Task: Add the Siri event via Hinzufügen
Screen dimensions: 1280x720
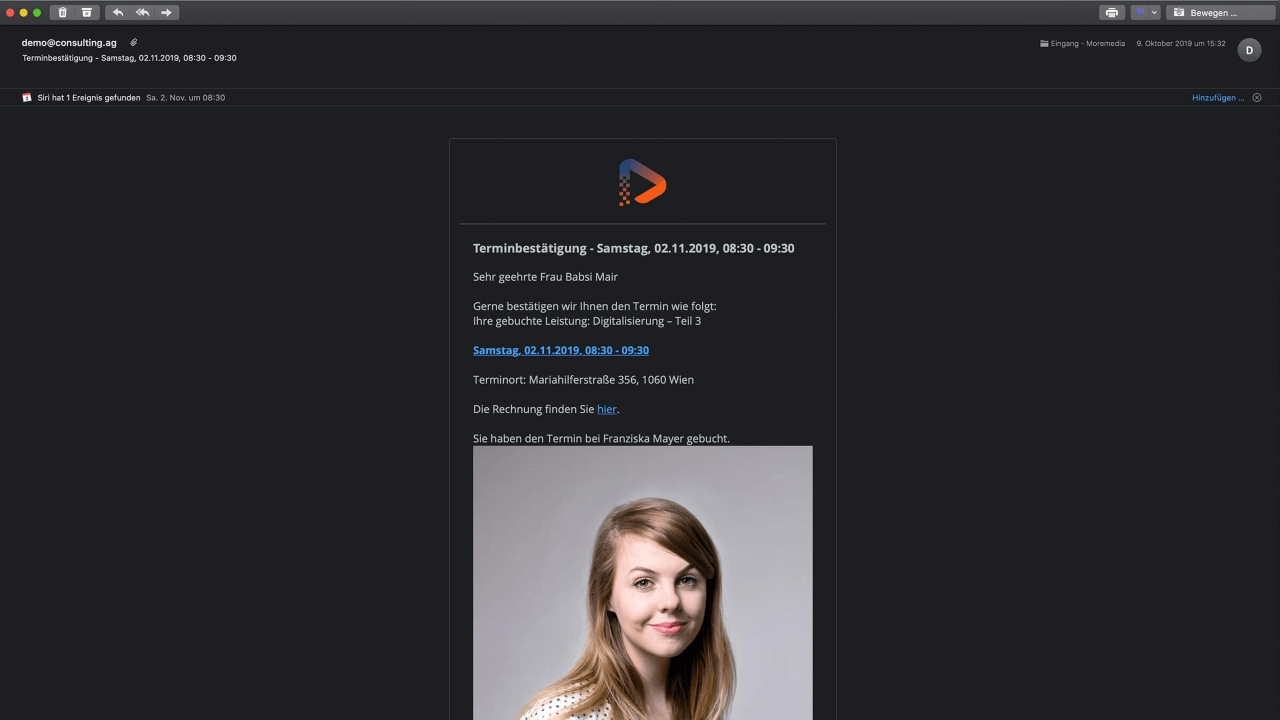Action: coord(1218,98)
